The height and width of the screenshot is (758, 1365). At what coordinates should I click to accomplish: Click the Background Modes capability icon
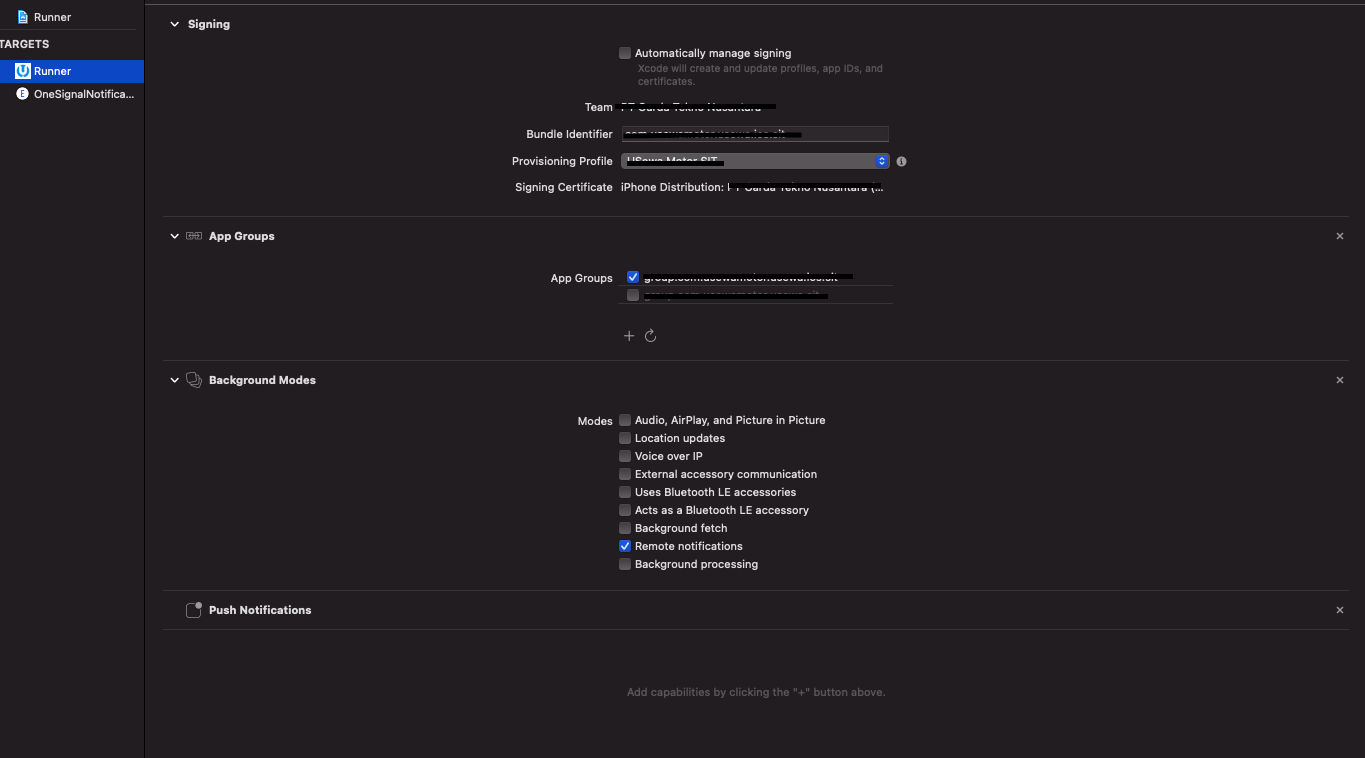[x=192, y=379]
